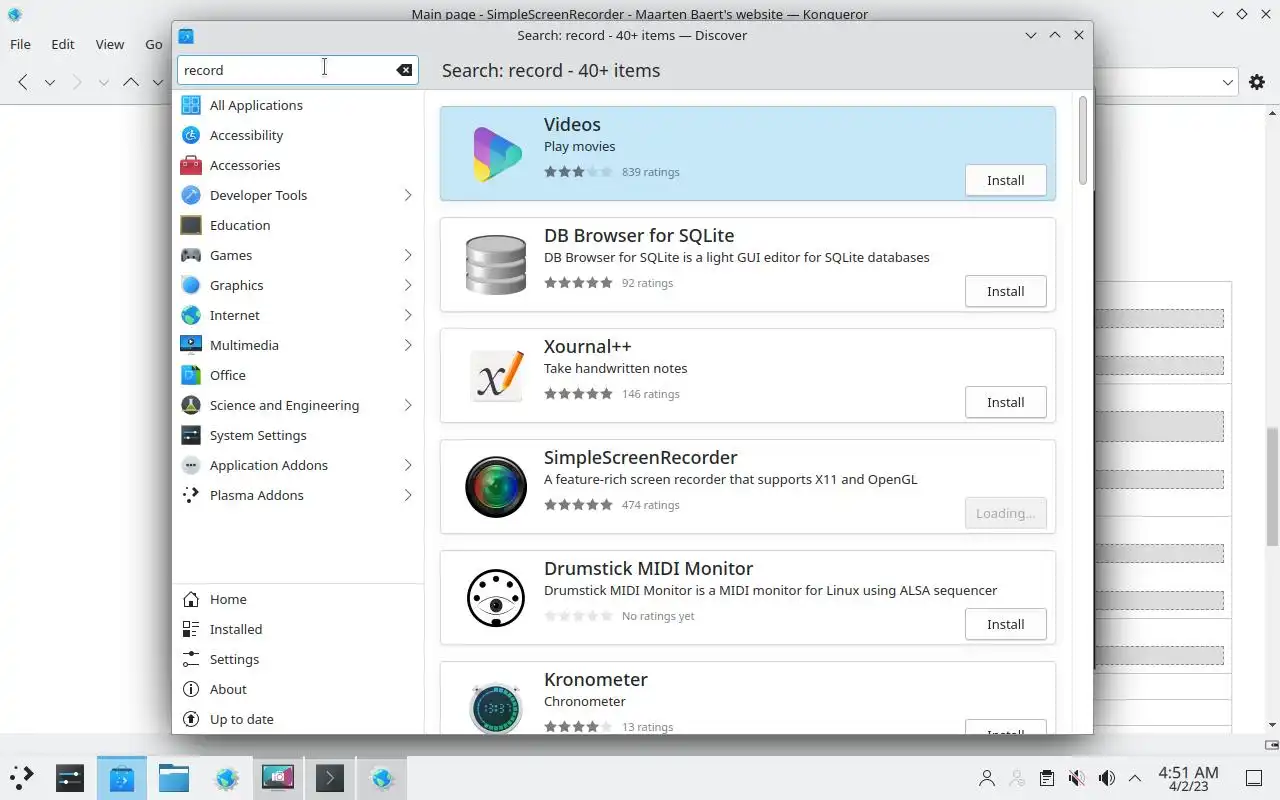The width and height of the screenshot is (1280, 800).
Task: Install Xournal++
Action: tap(1005, 402)
